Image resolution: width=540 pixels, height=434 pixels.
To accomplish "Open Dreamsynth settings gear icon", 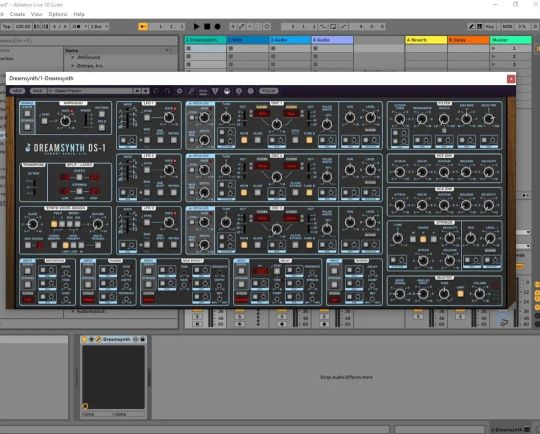I will pyautogui.click(x=179, y=91).
